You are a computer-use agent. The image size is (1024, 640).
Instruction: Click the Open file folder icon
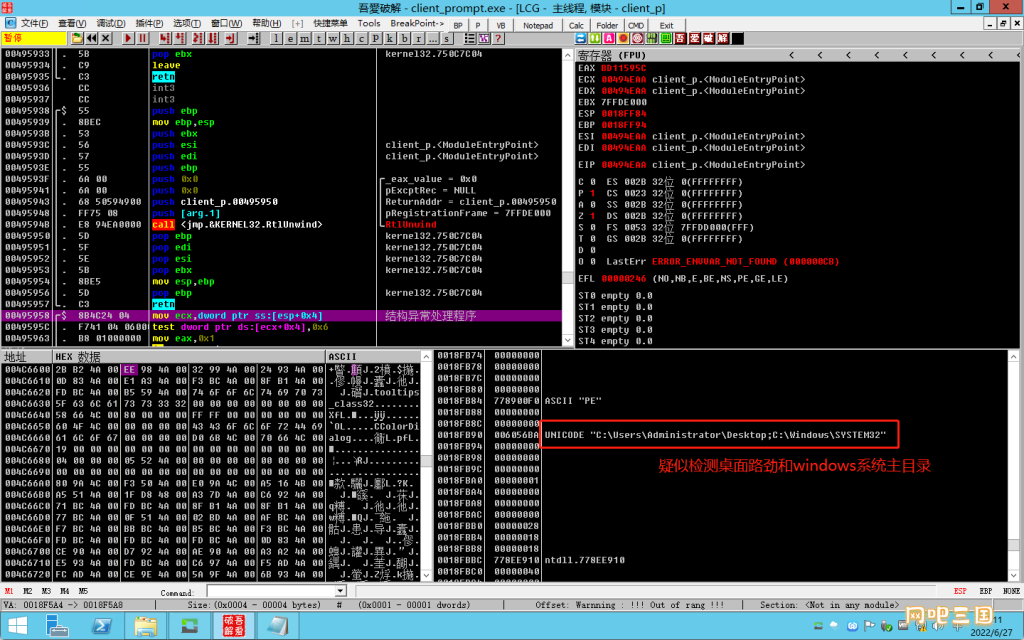(x=76, y=39)
